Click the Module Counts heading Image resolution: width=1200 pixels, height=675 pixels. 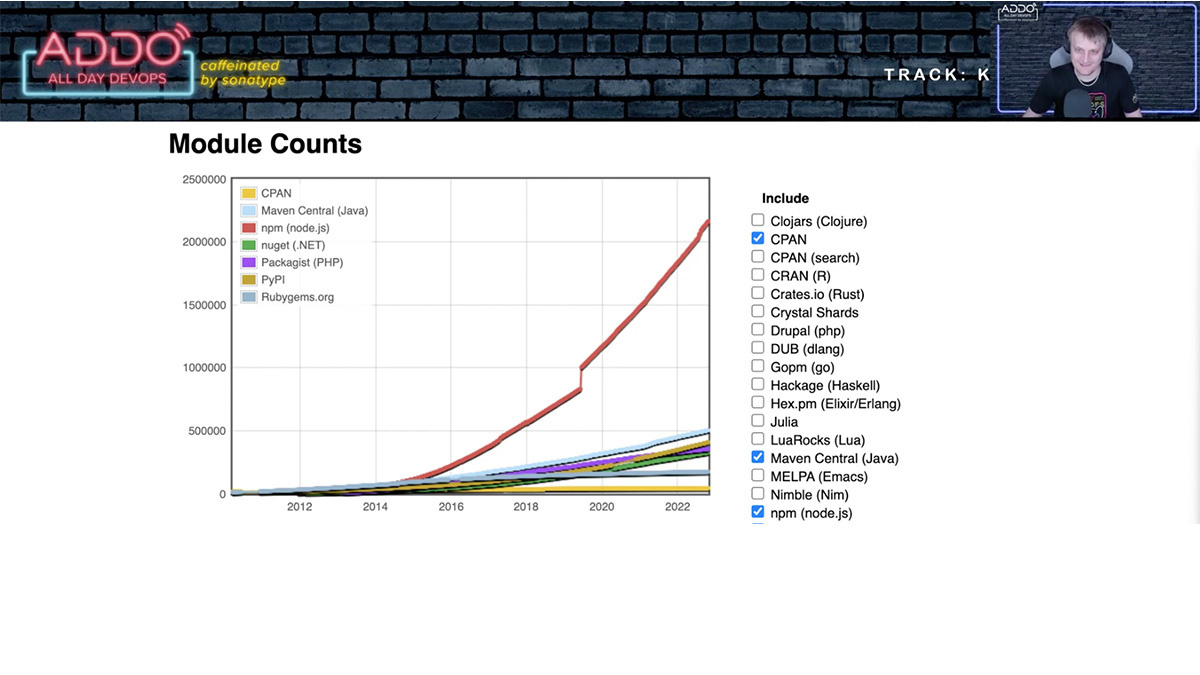[265, 144]
